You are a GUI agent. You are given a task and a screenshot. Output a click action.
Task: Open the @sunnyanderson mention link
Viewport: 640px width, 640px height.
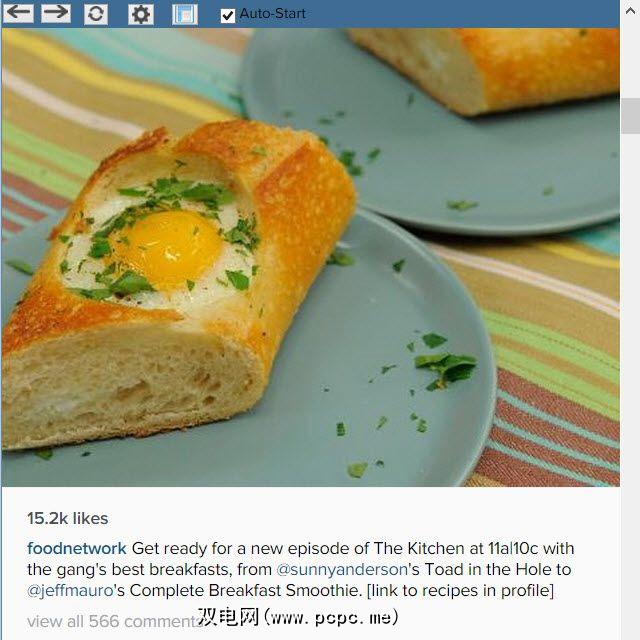[342, 569]
